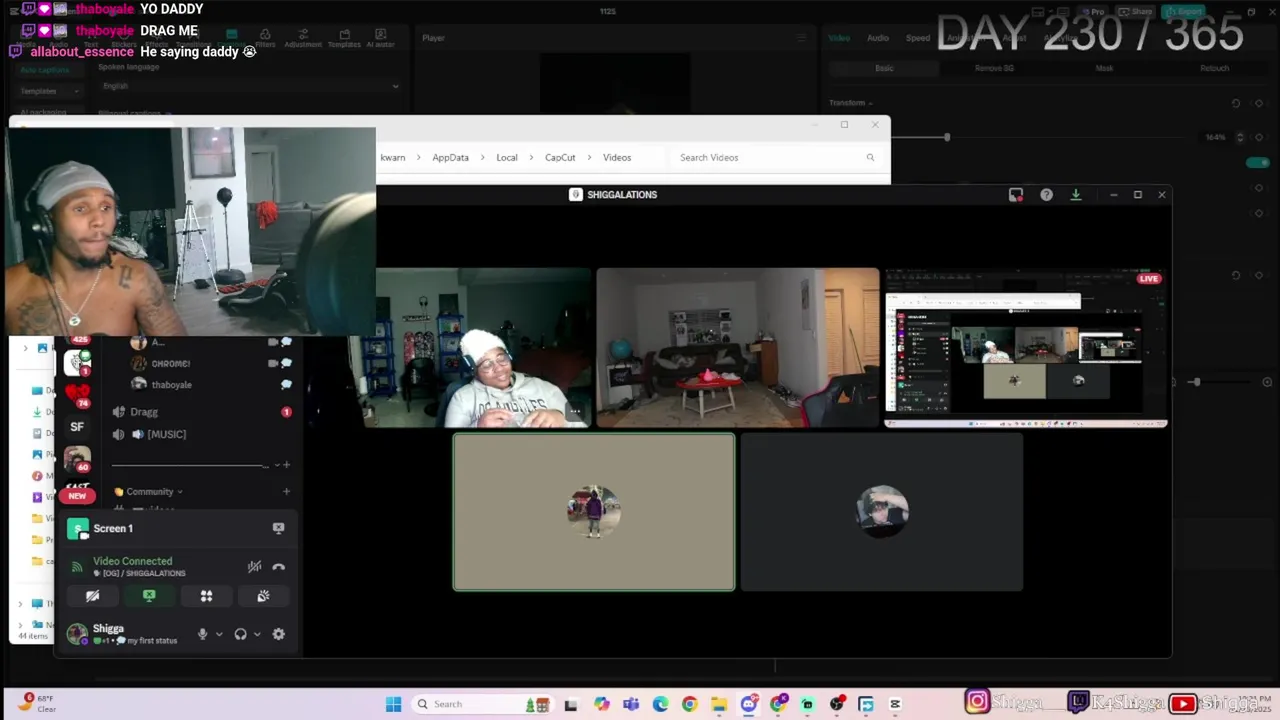Navigate to kwarn in Explorer breadcrumb
This screenshot has width=1280, height=720.
click(x=393, y=157)
